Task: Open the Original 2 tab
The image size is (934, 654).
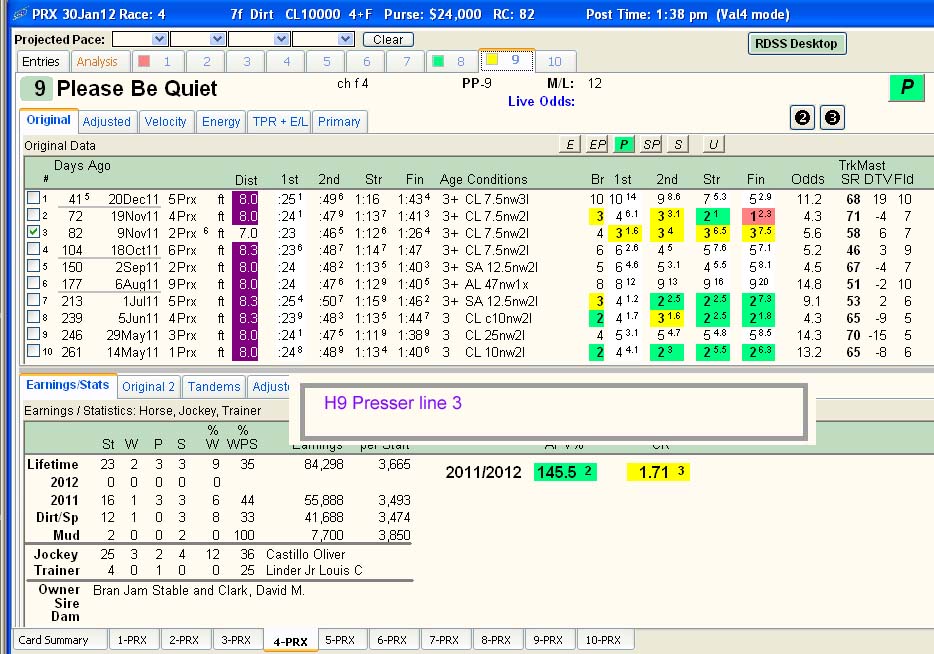Action: click(148, 387)
